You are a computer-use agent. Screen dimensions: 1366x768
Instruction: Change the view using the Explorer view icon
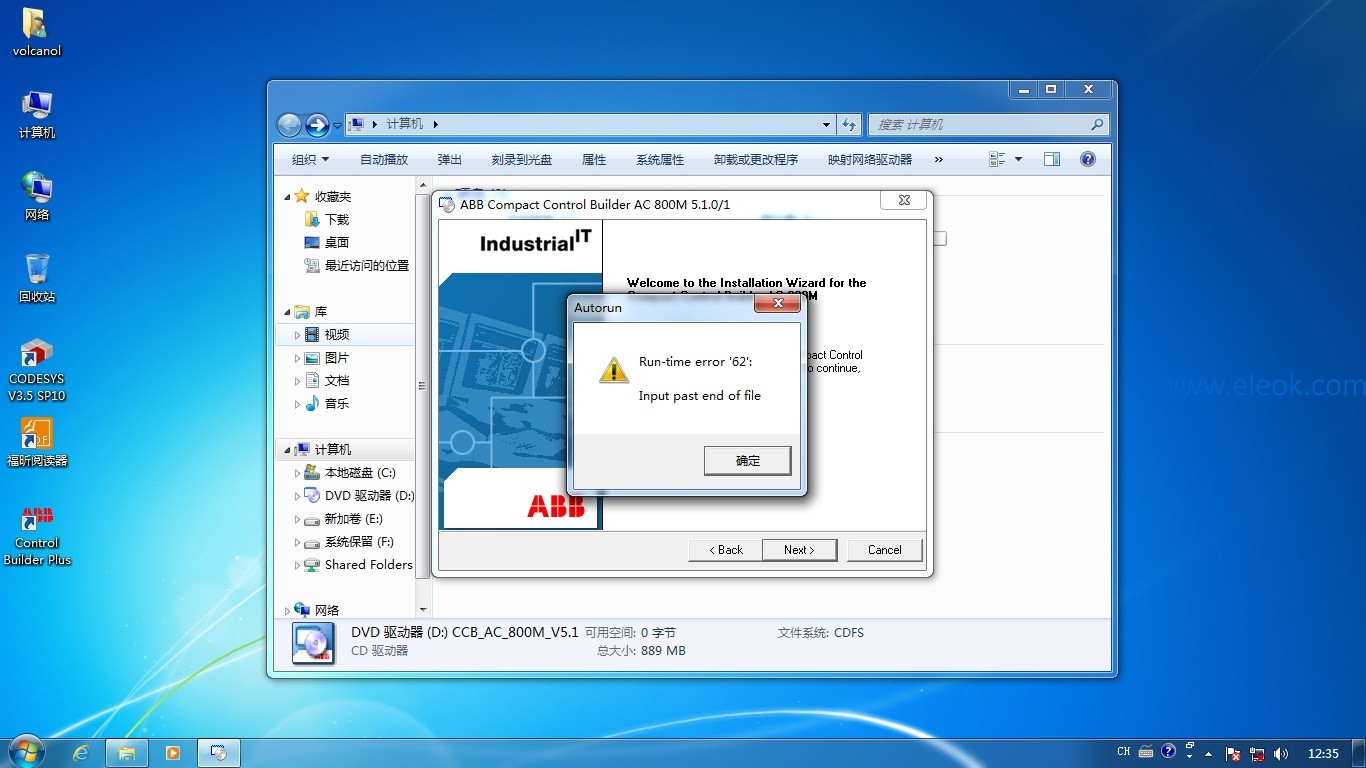(997, 159)
